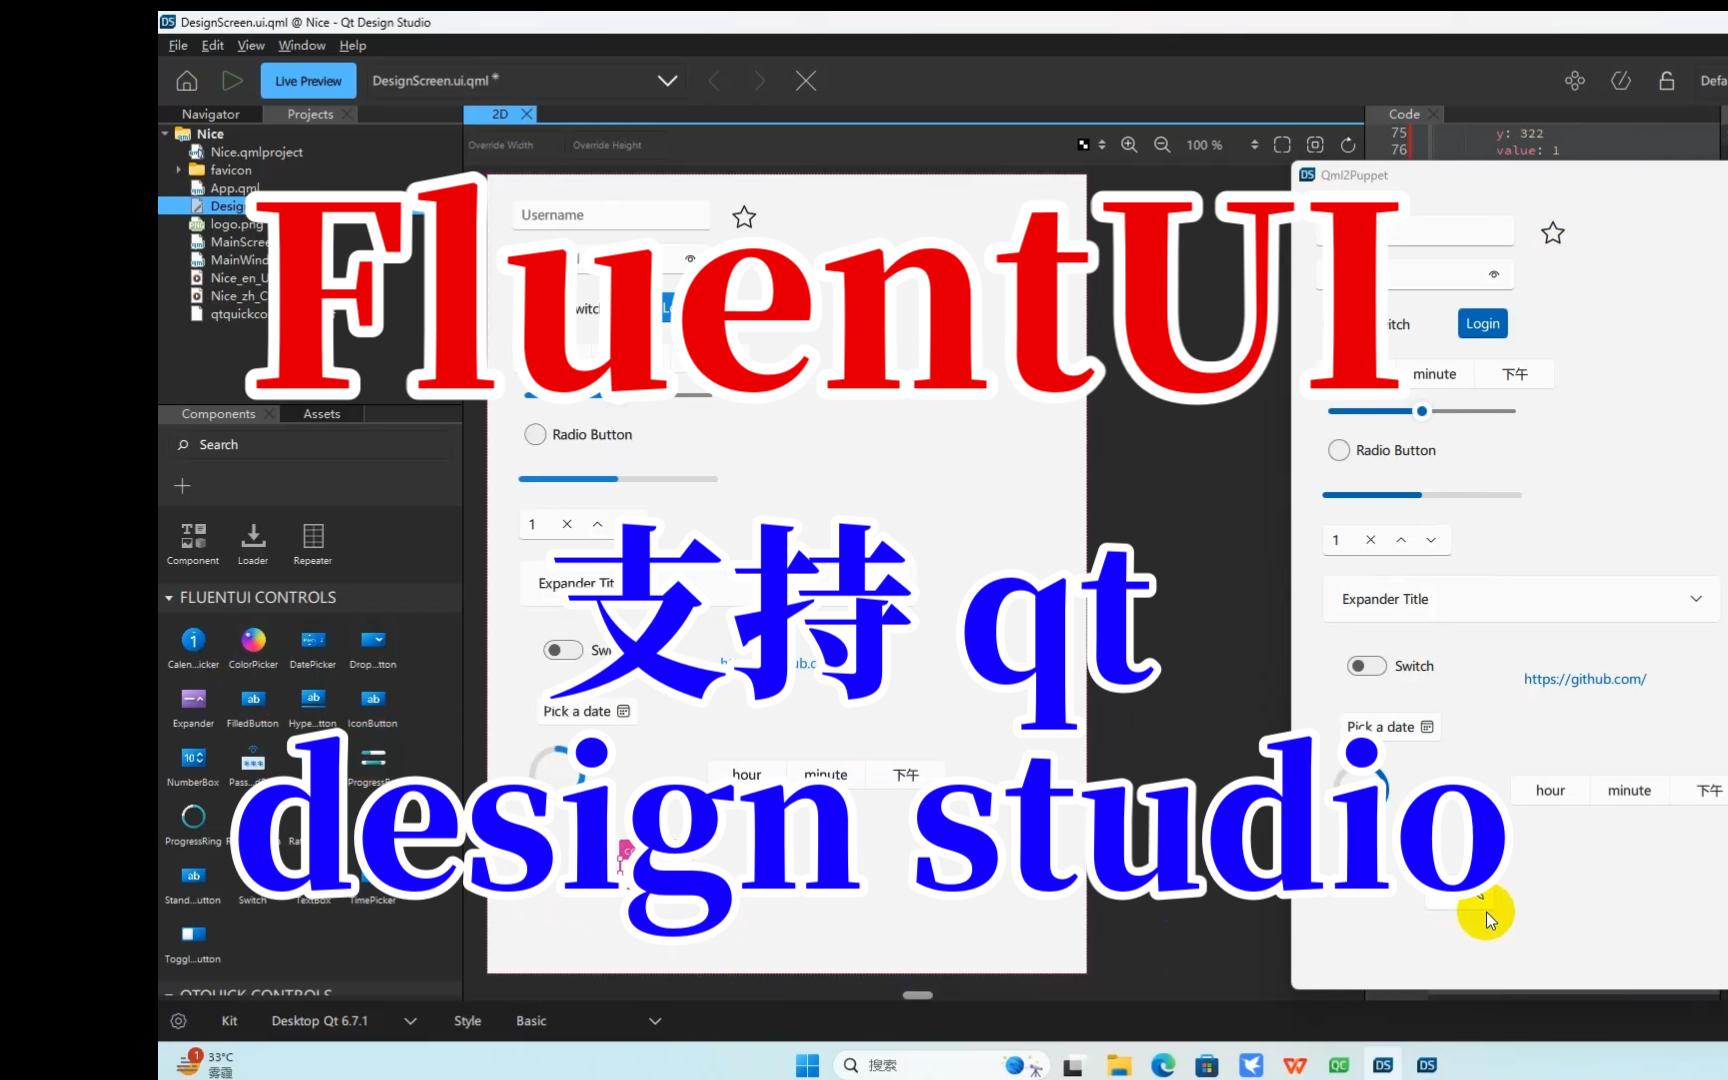The image size is (1728, 1080).
Task: Decrease NumberBox value in Qml2Puppet preview
Action: (x=1431, y=540)
